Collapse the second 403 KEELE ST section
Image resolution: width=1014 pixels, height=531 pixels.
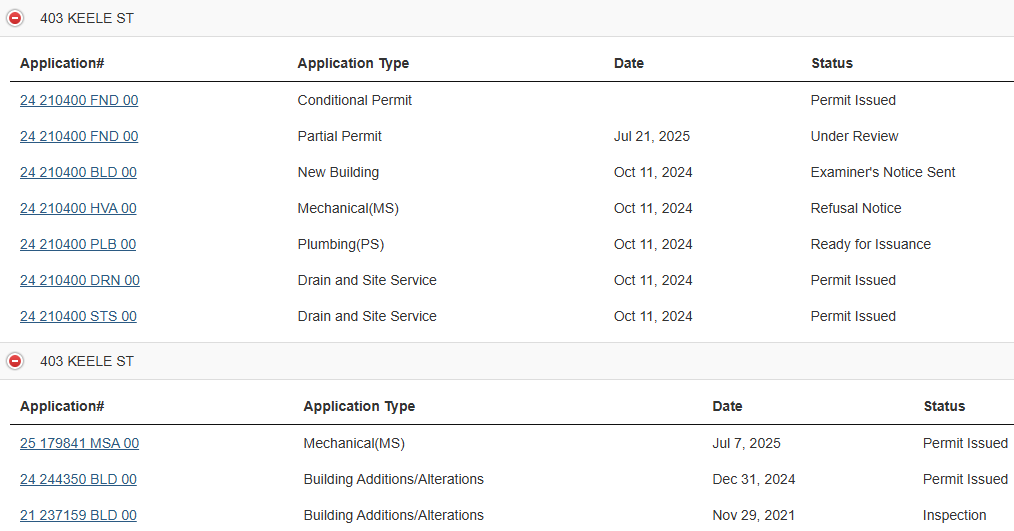pyautogui.click(x=15, y=361)
